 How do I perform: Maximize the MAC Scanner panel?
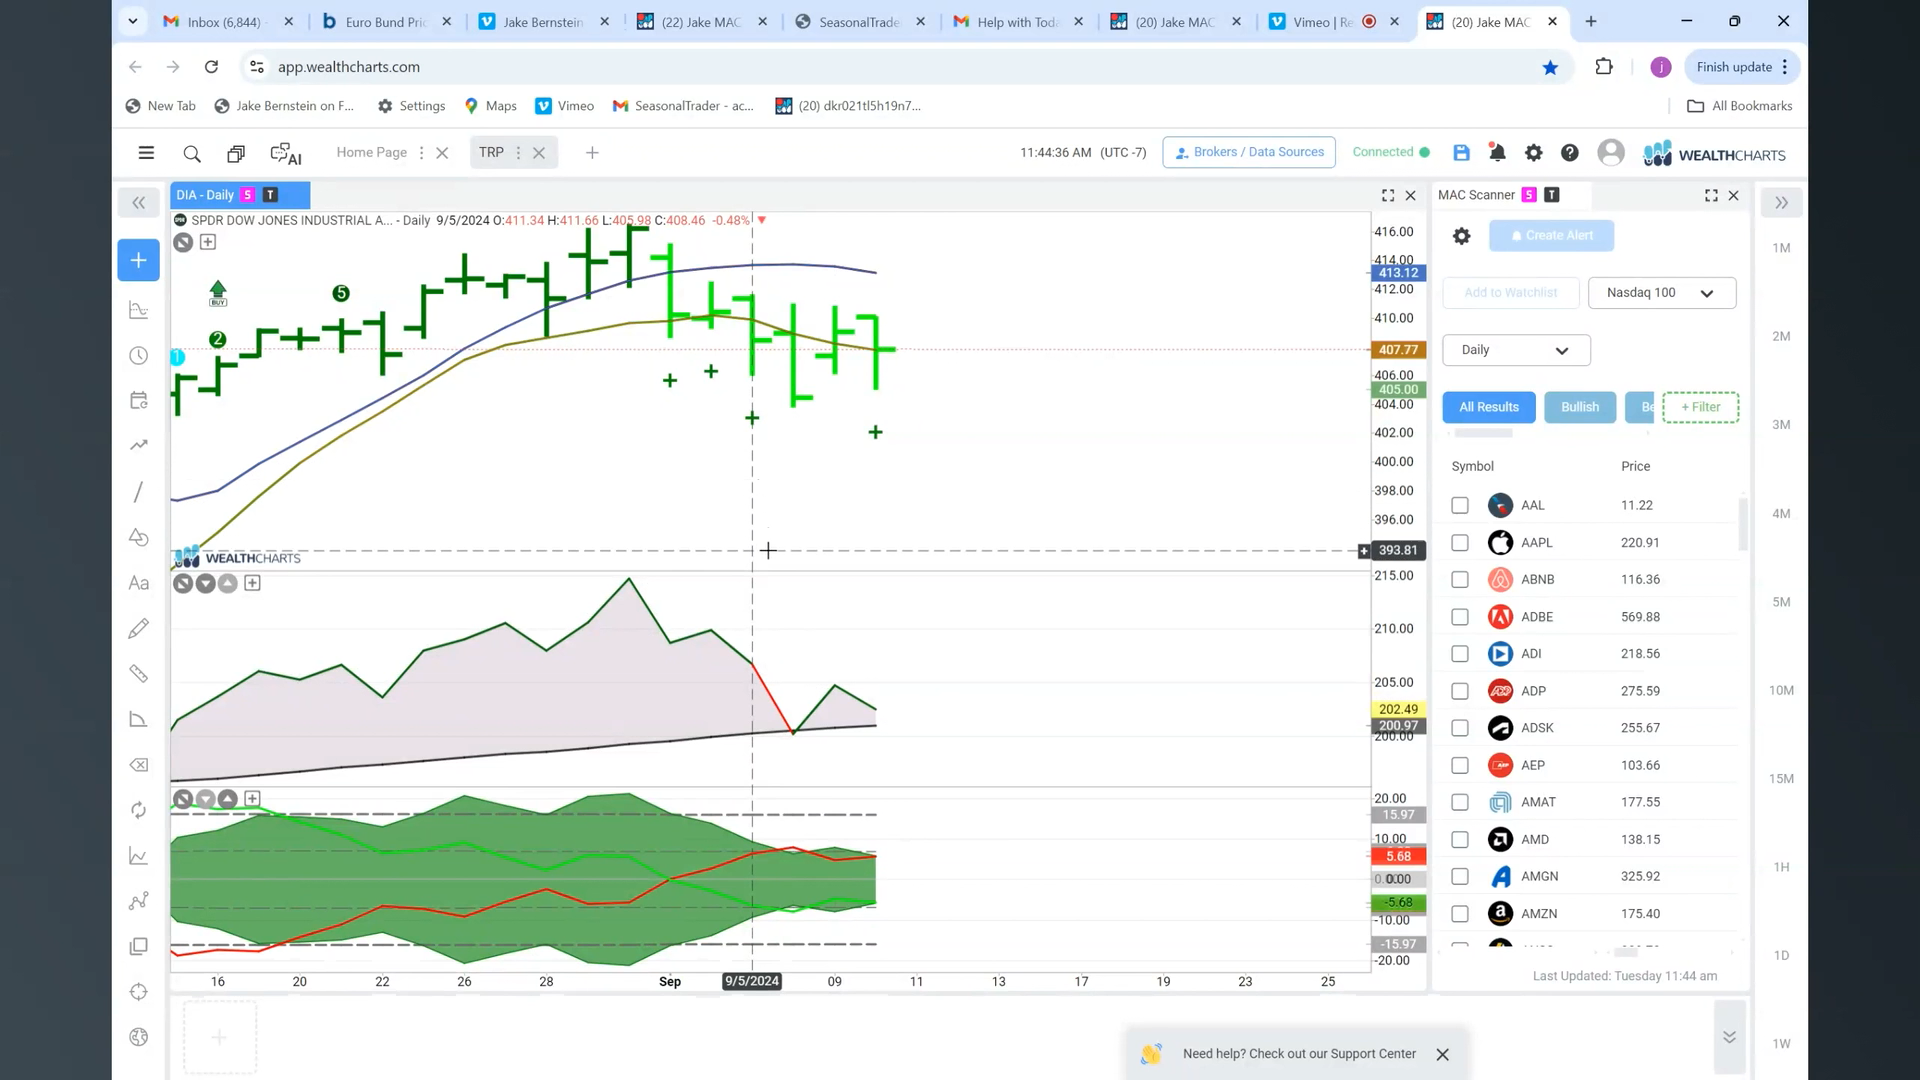1711,195
